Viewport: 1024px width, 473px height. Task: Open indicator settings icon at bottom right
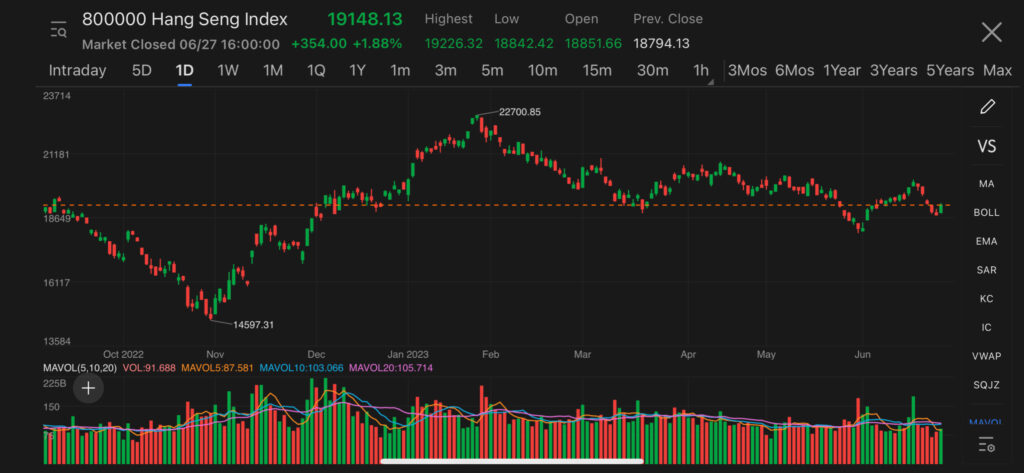click(x=986, y=445)
